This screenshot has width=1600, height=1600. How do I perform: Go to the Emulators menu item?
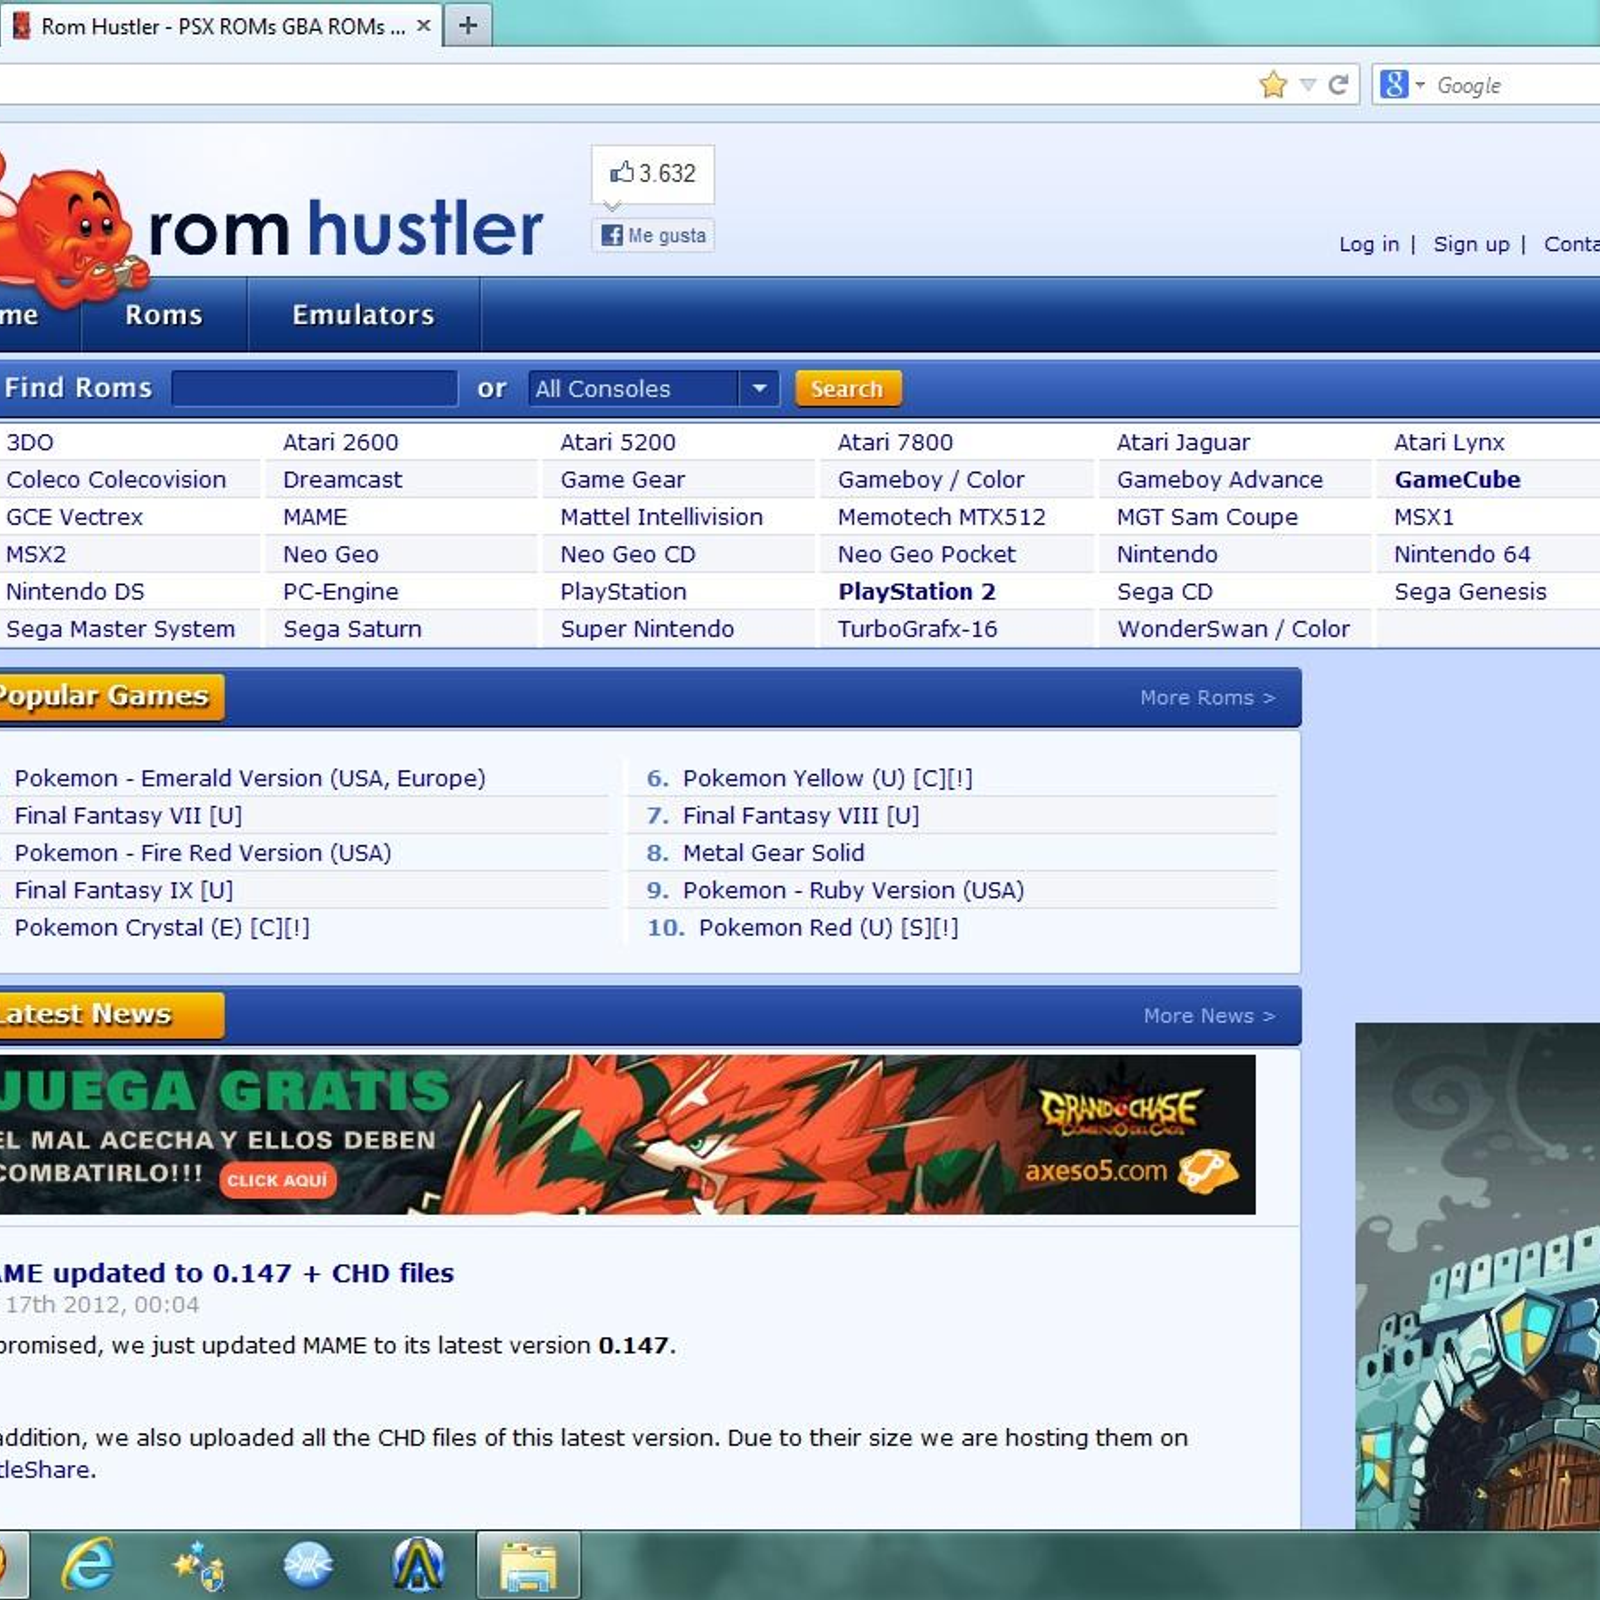(364, 315)
